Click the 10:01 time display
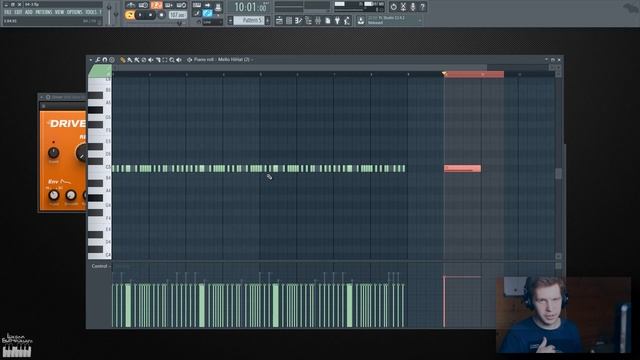Viewport: 640px width, 360px height. click(251, 7)
